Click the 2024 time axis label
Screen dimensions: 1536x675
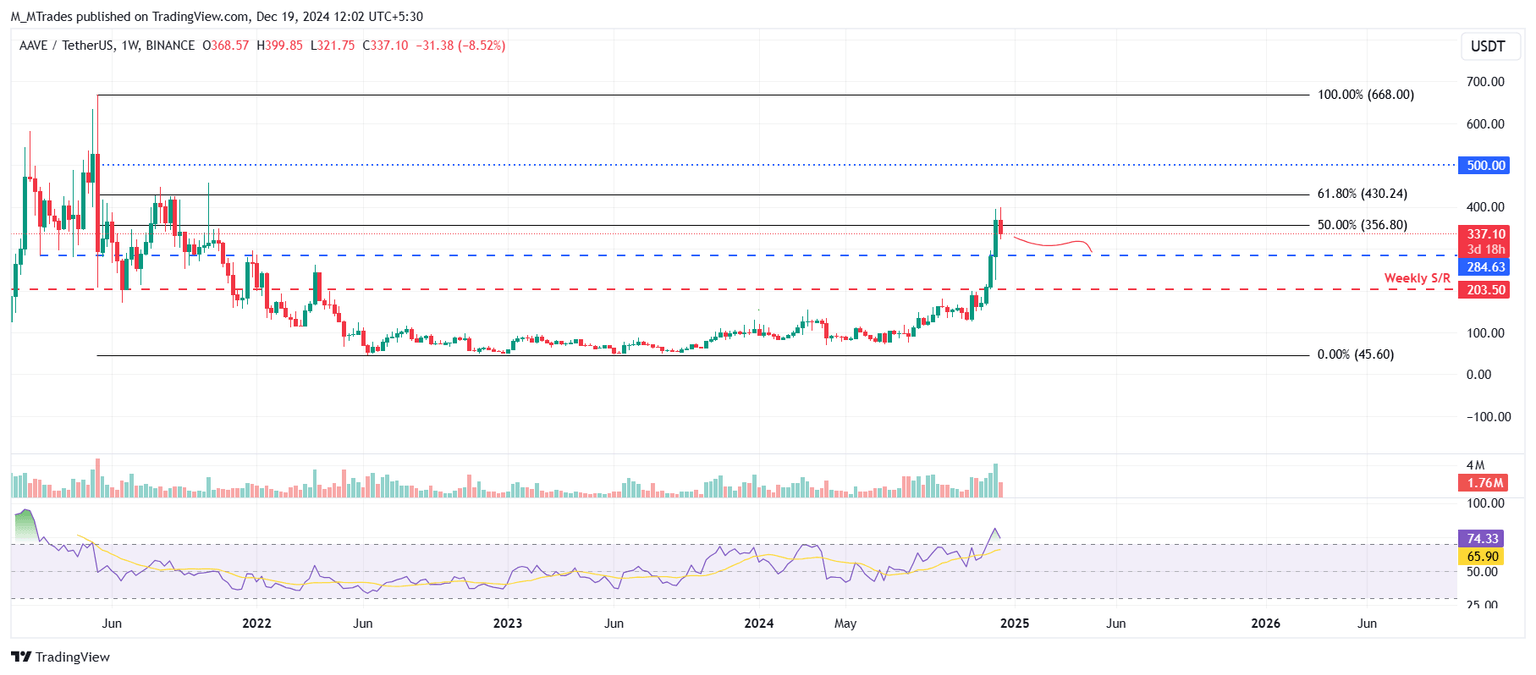(758, 623)
